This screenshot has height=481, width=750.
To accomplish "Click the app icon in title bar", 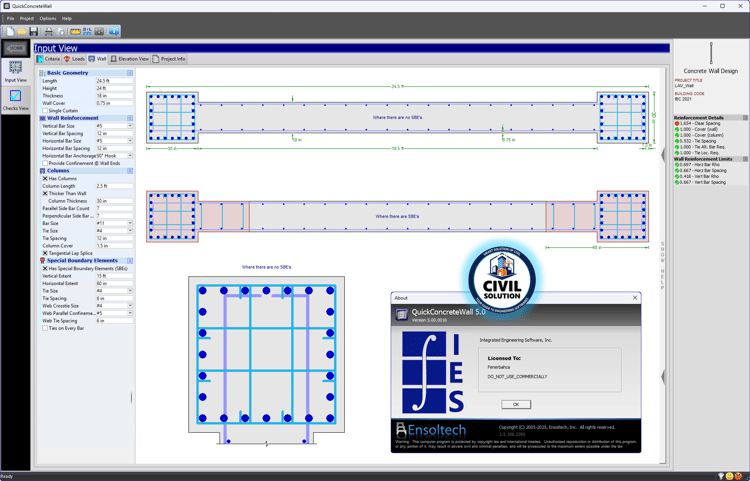I will (x=6, y=6).
